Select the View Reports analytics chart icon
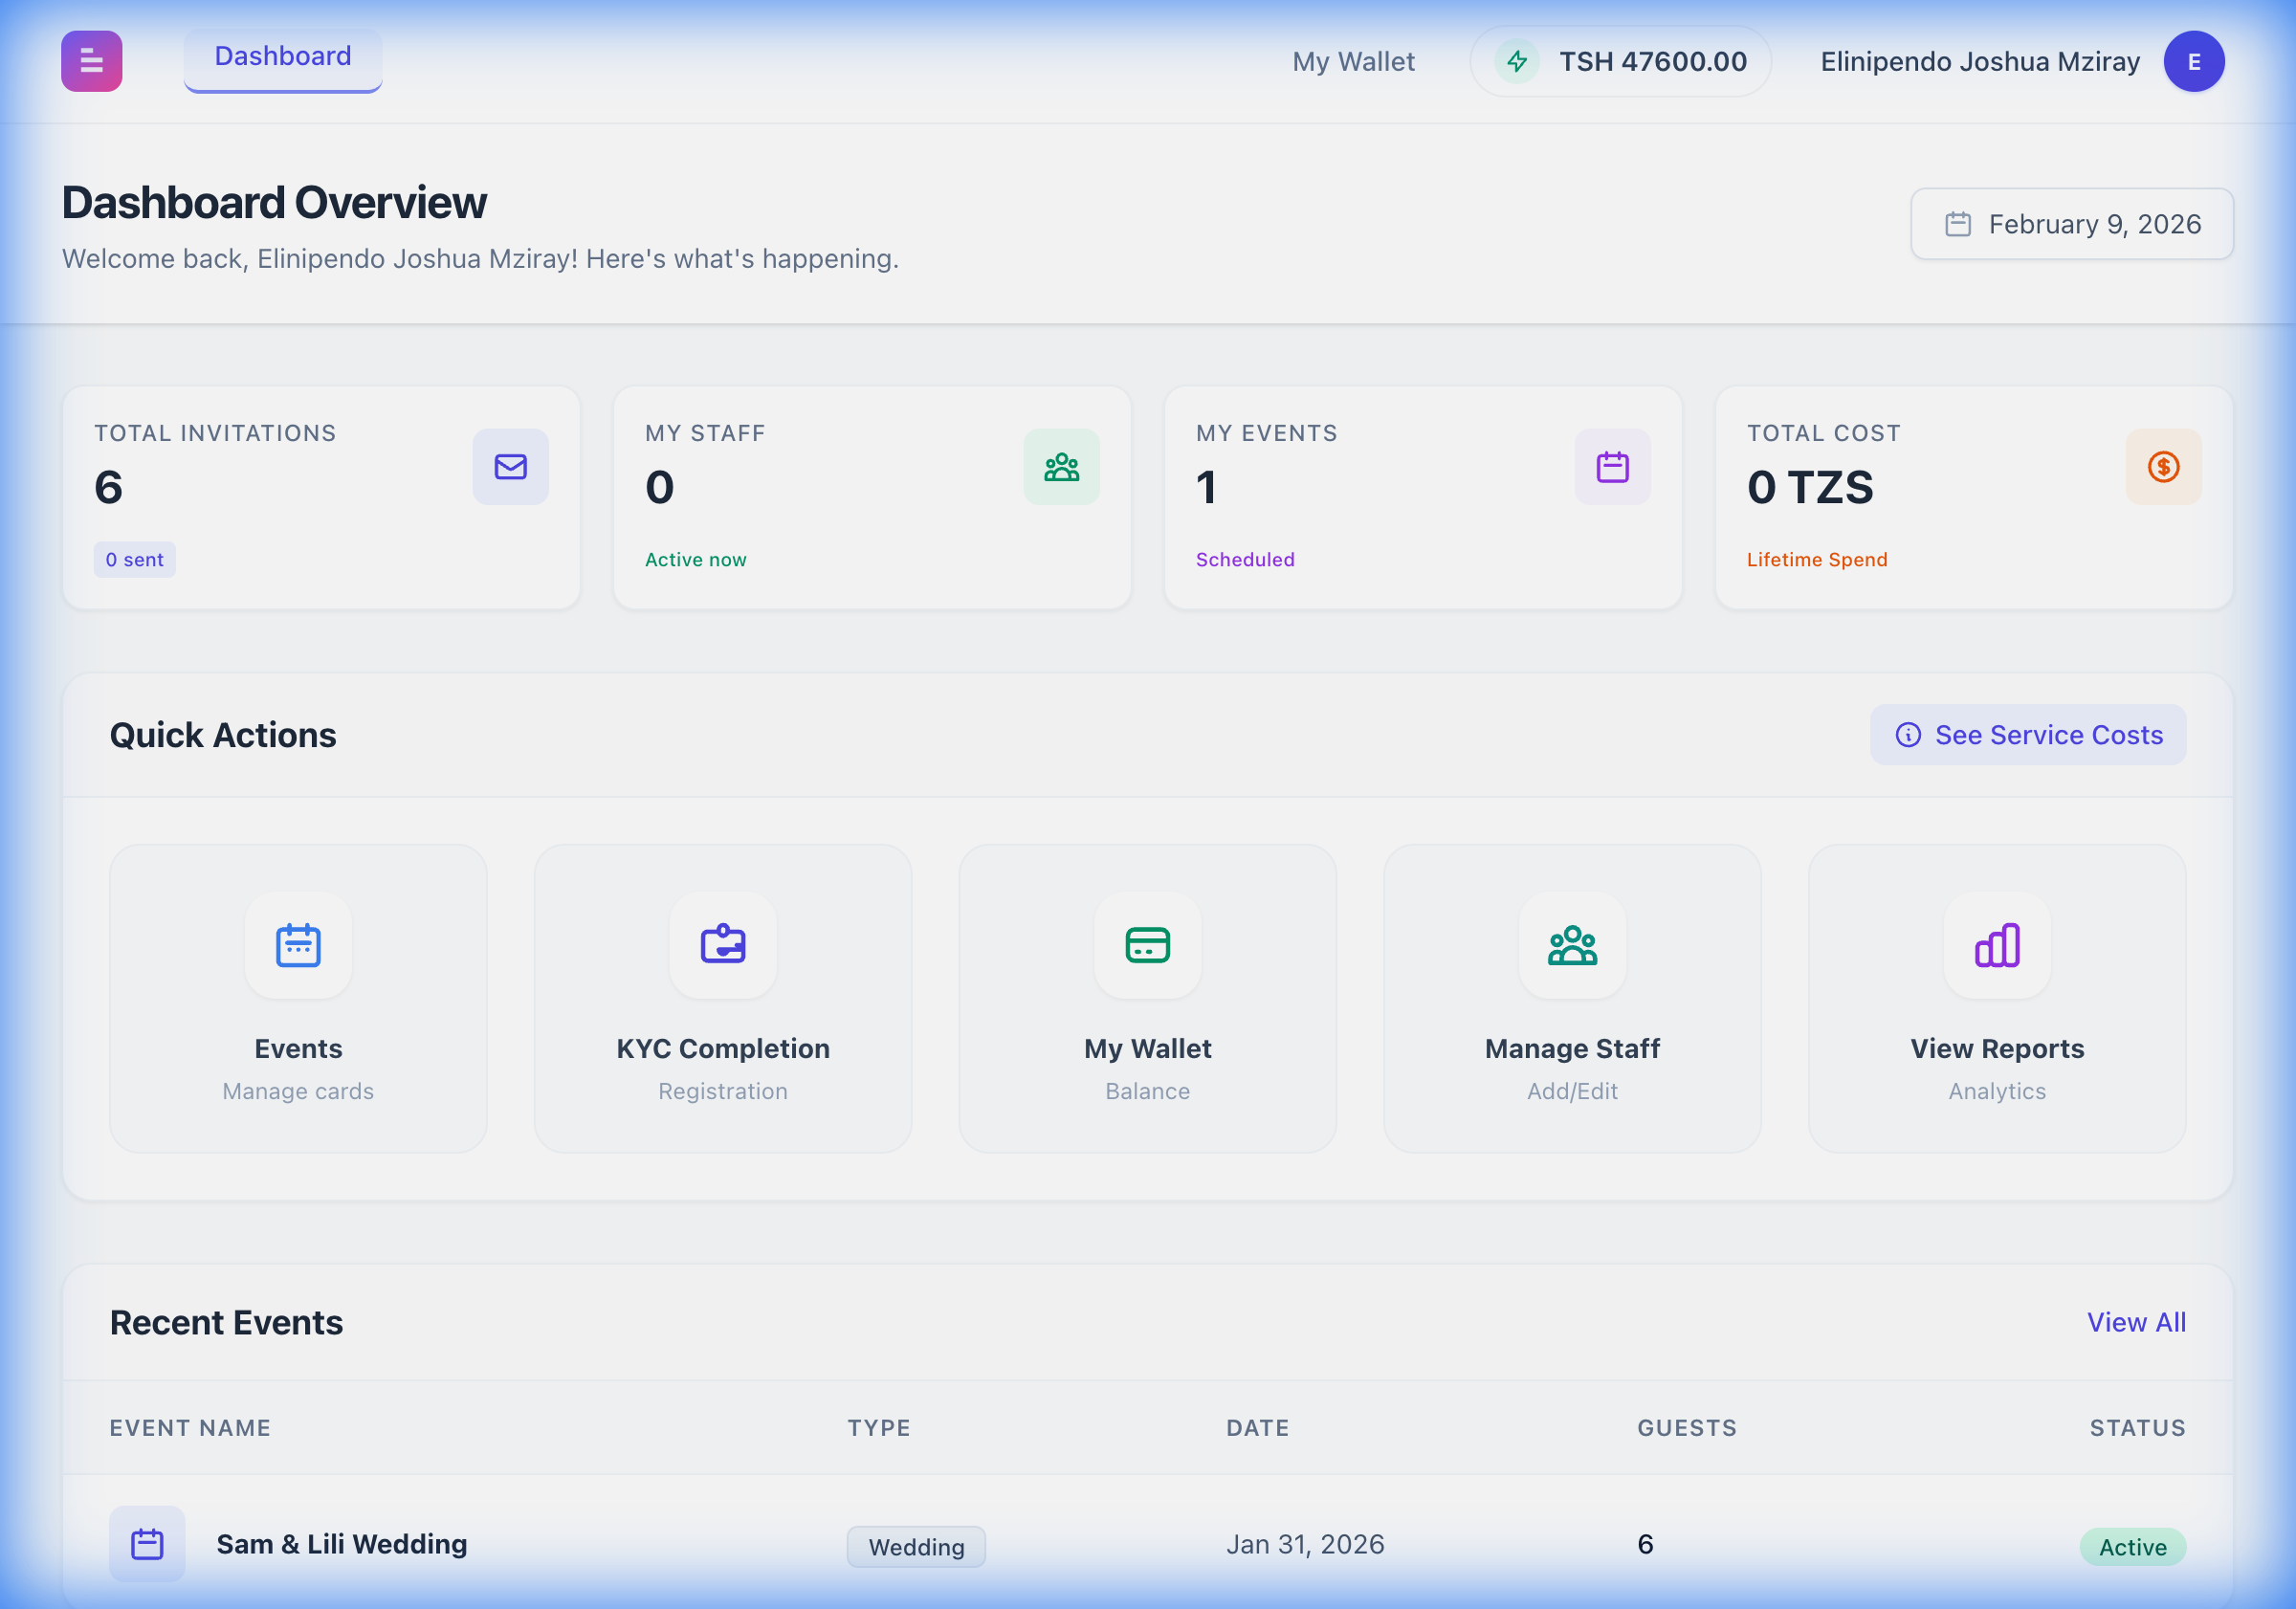Viewport: 2296px width, 1609px height. (x=1996, y=946)
